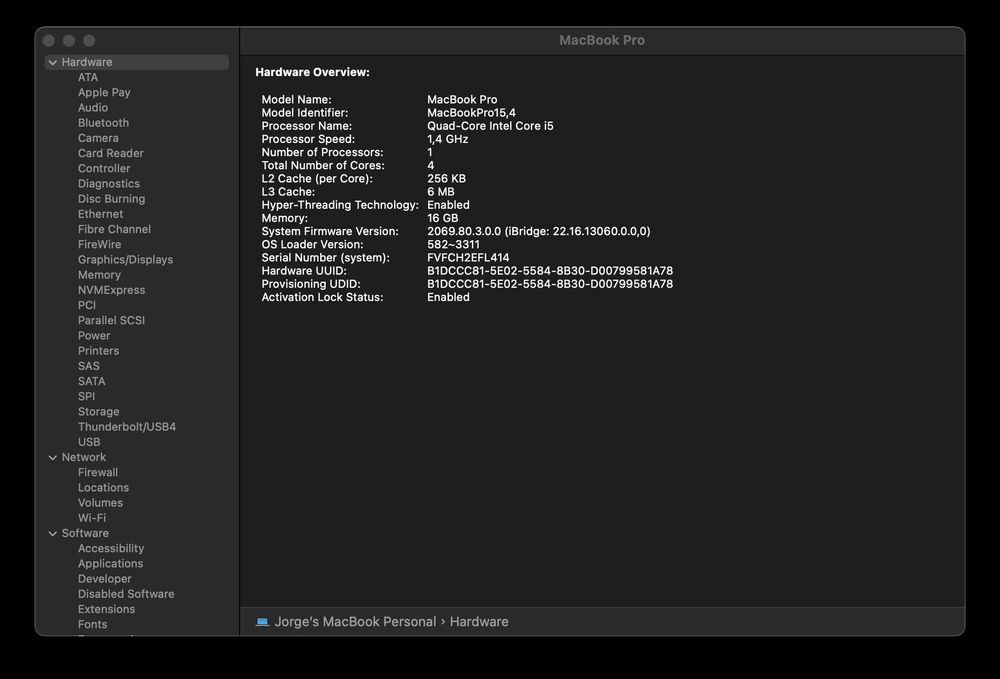Select SAS in the sidebar

click(x=89, y=367)
